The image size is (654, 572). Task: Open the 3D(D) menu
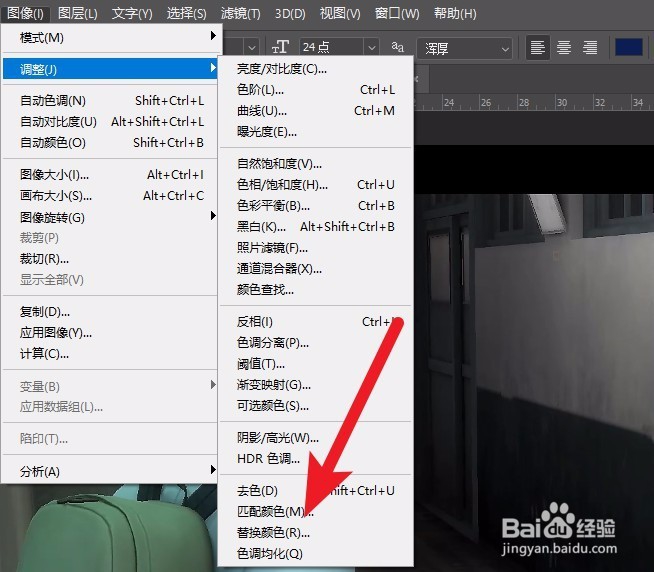coord(290,13)
